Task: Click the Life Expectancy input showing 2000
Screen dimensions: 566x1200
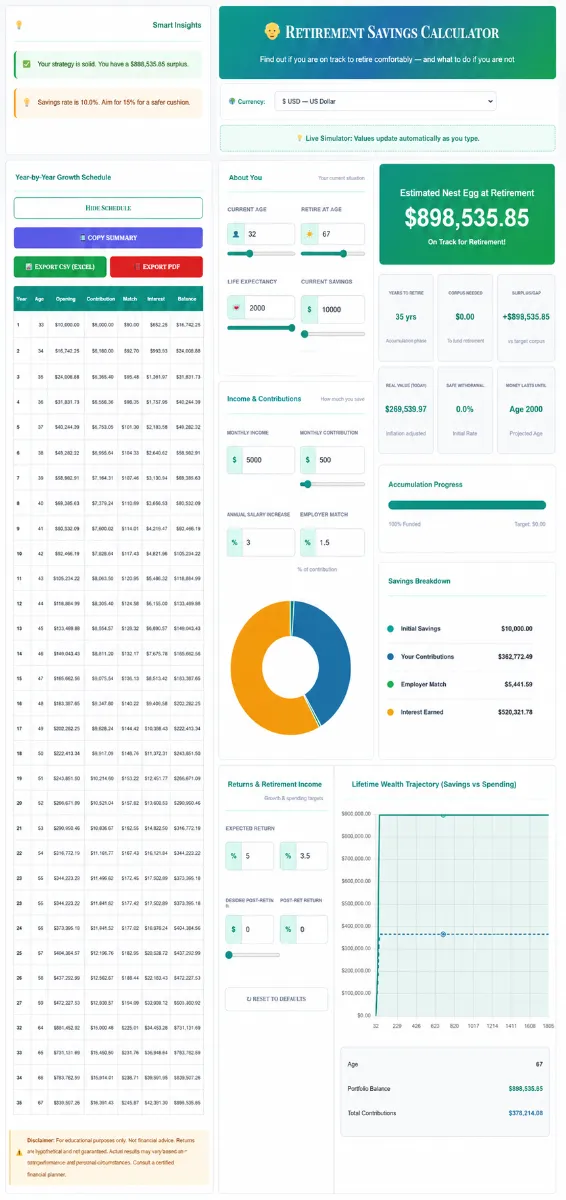Action: [269, 308]
